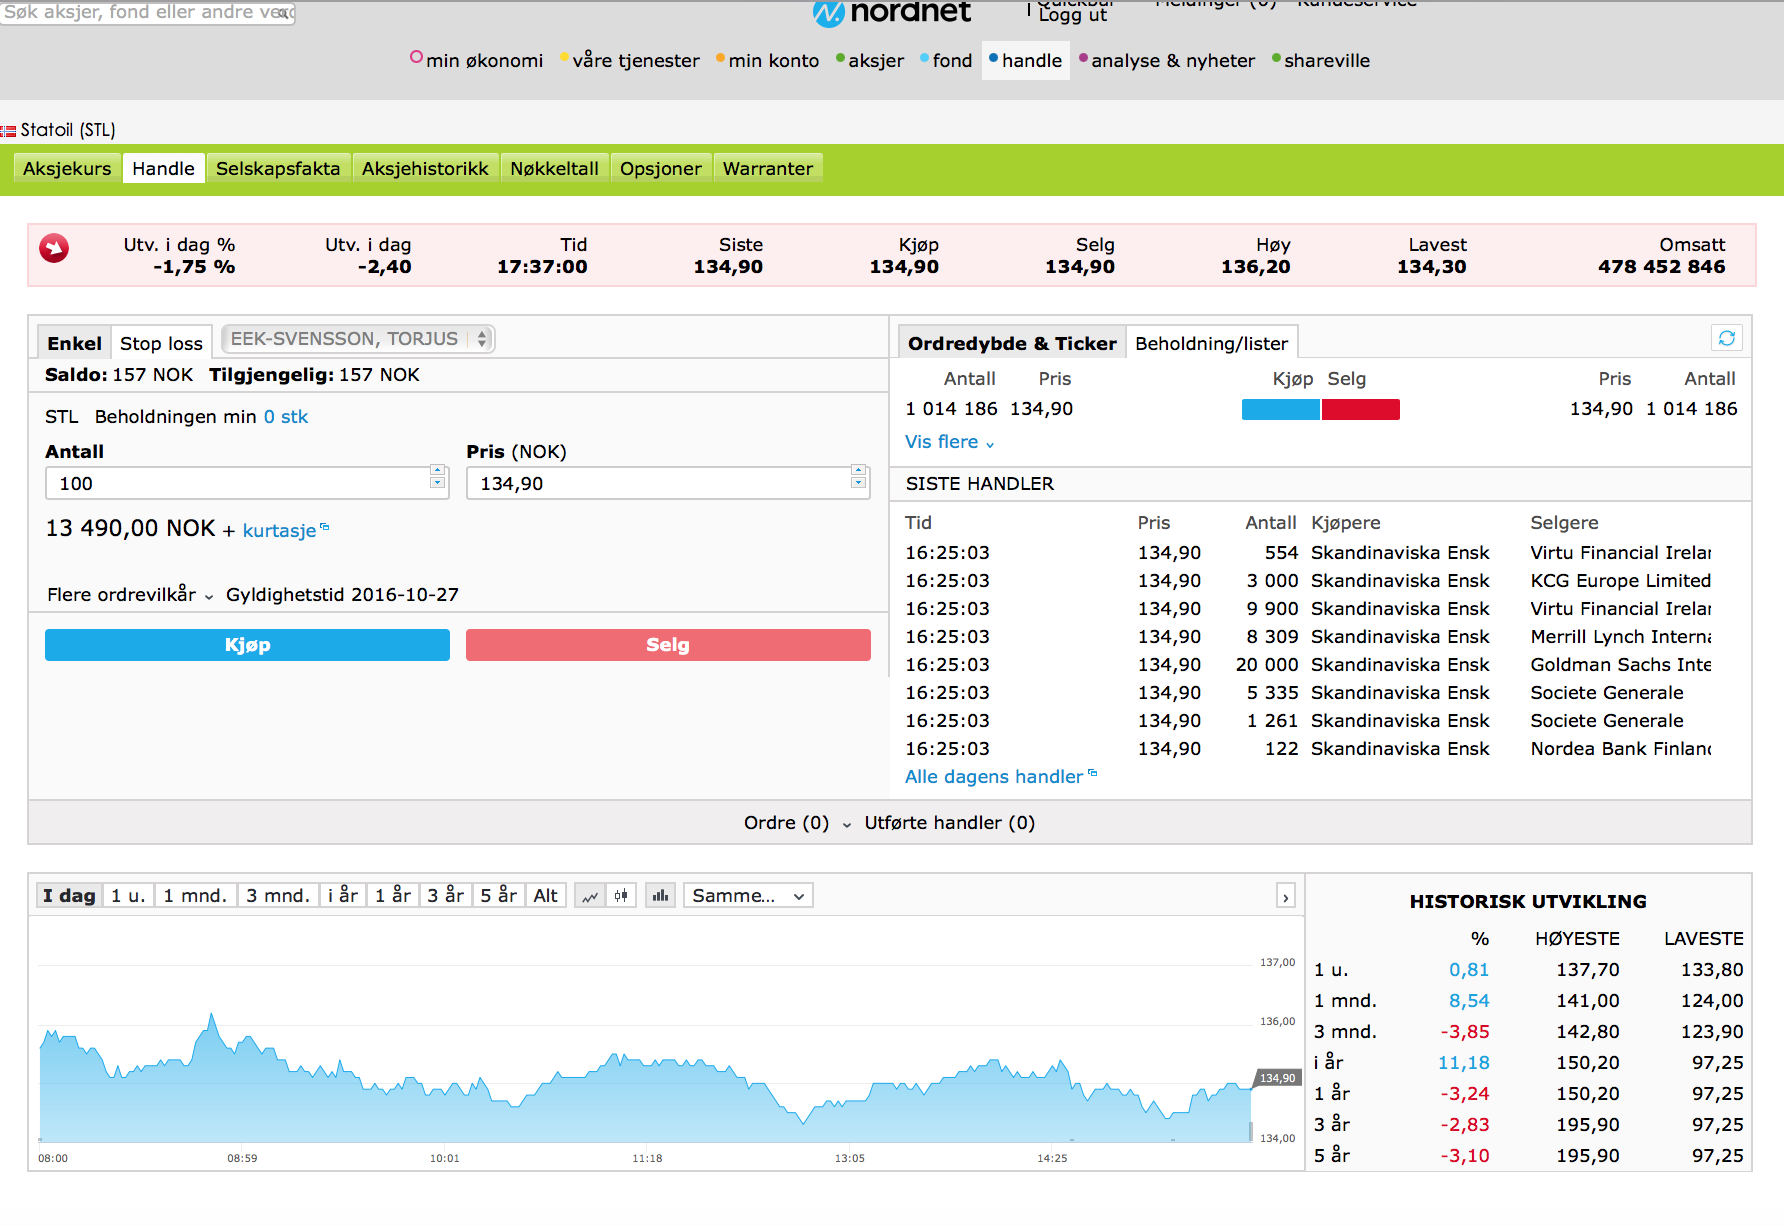Expand Vis flere order depth rows
The image size is (1784, 1226).
(949, 442)
